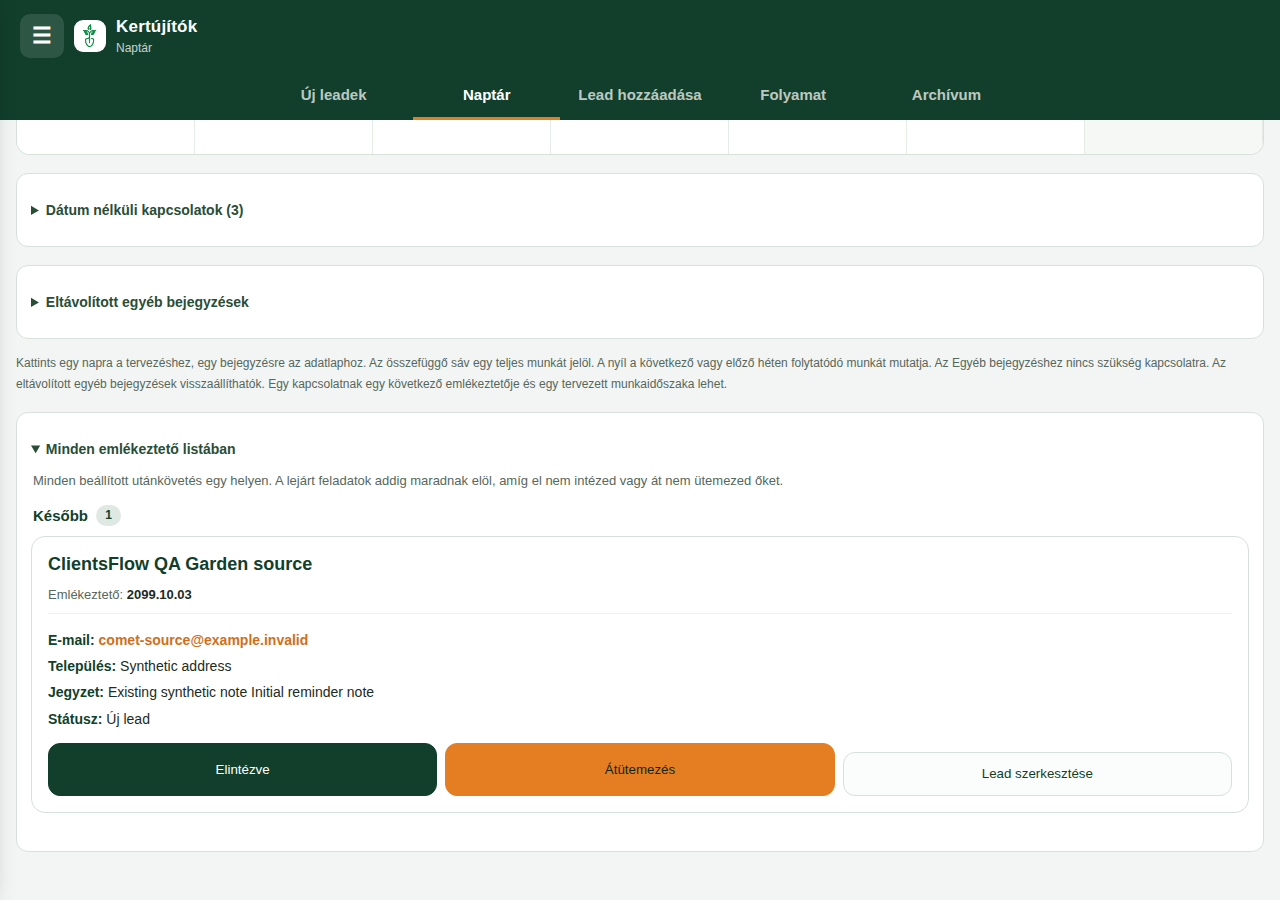Click the Kertújítók plant logo icon
The image size is (1280, 900).
pos(90,36)
